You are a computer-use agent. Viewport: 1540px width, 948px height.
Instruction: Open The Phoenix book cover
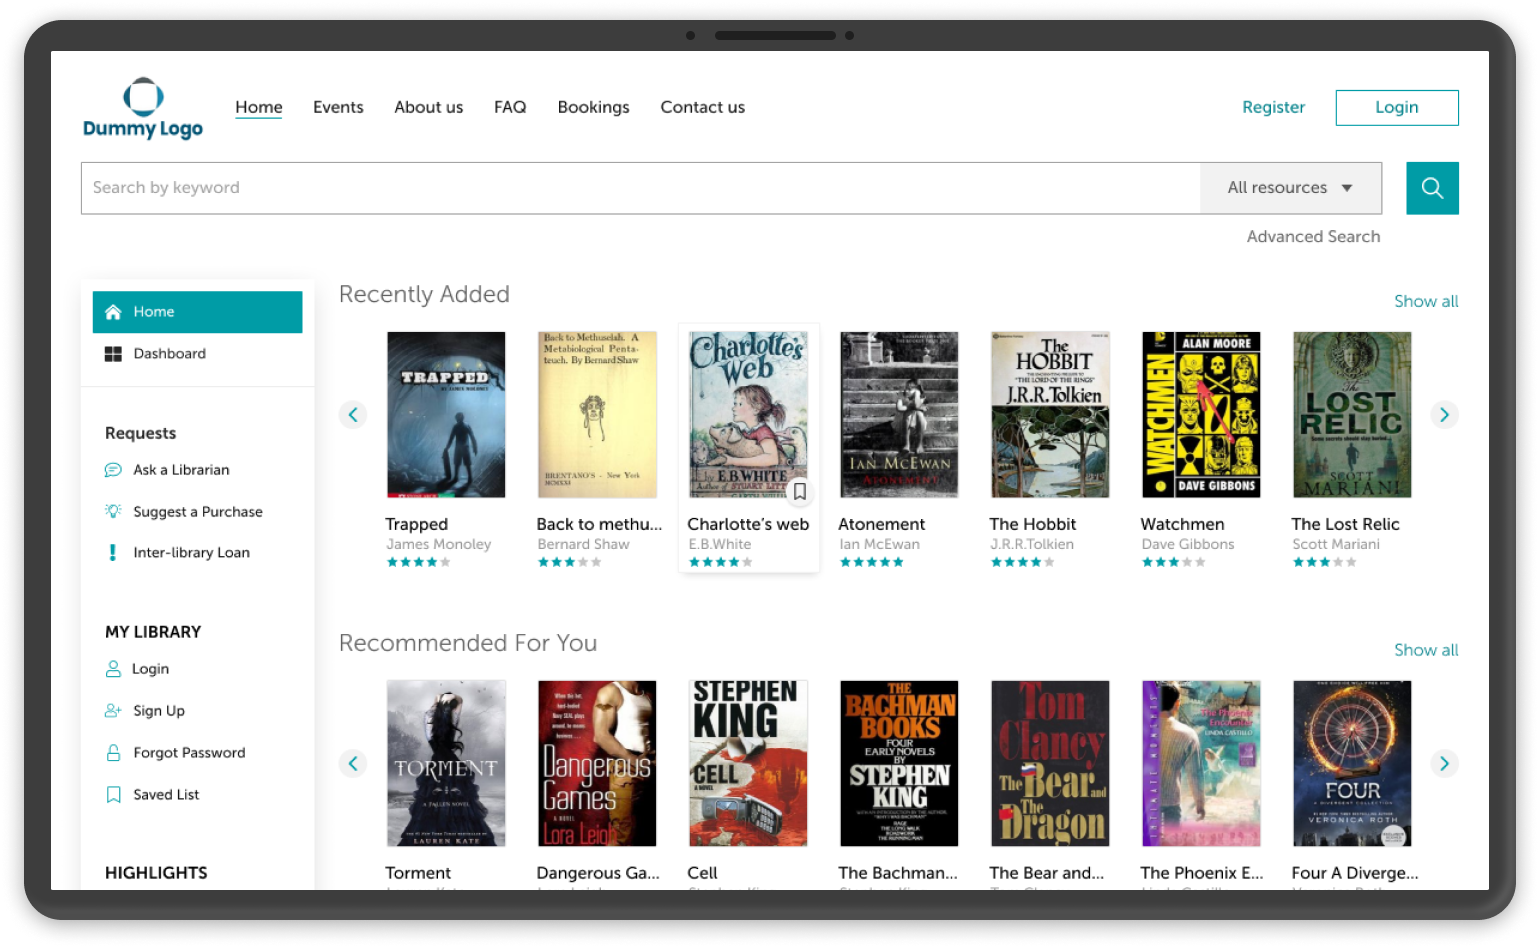coord(1201,764)
